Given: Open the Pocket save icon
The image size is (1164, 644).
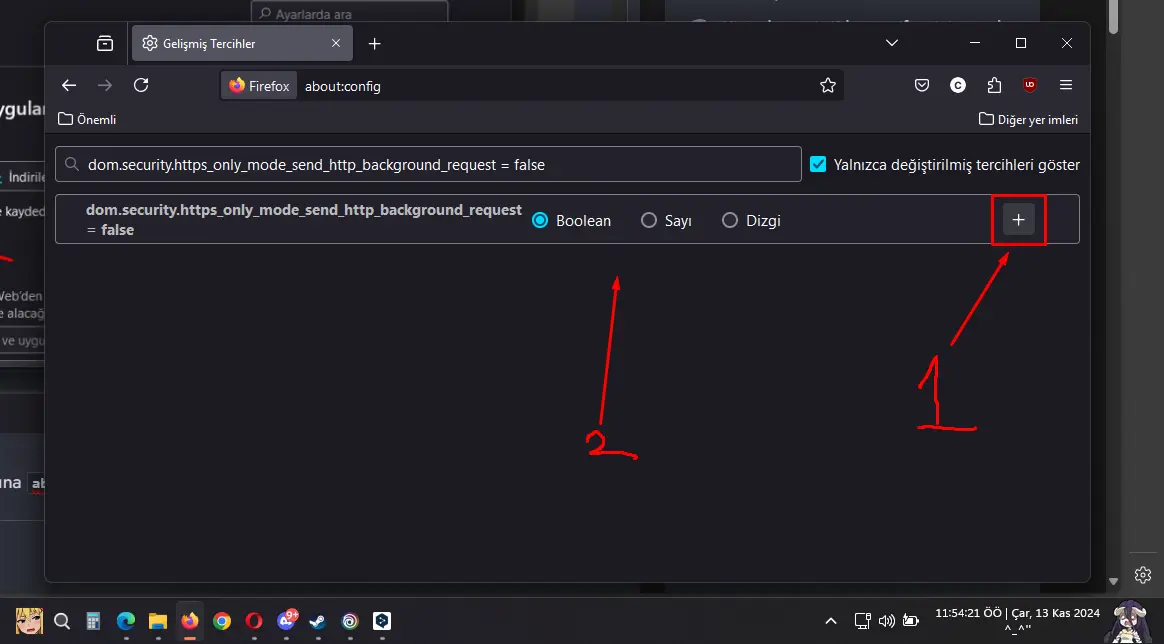Looking at the screenshot, I should 922,85.
